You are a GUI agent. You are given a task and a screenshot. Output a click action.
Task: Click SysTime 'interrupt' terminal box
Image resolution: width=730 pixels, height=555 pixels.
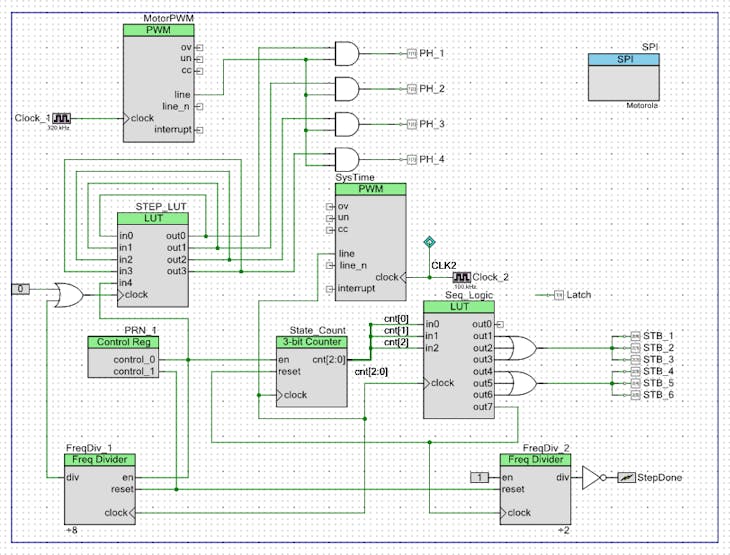tap(330, 289)
